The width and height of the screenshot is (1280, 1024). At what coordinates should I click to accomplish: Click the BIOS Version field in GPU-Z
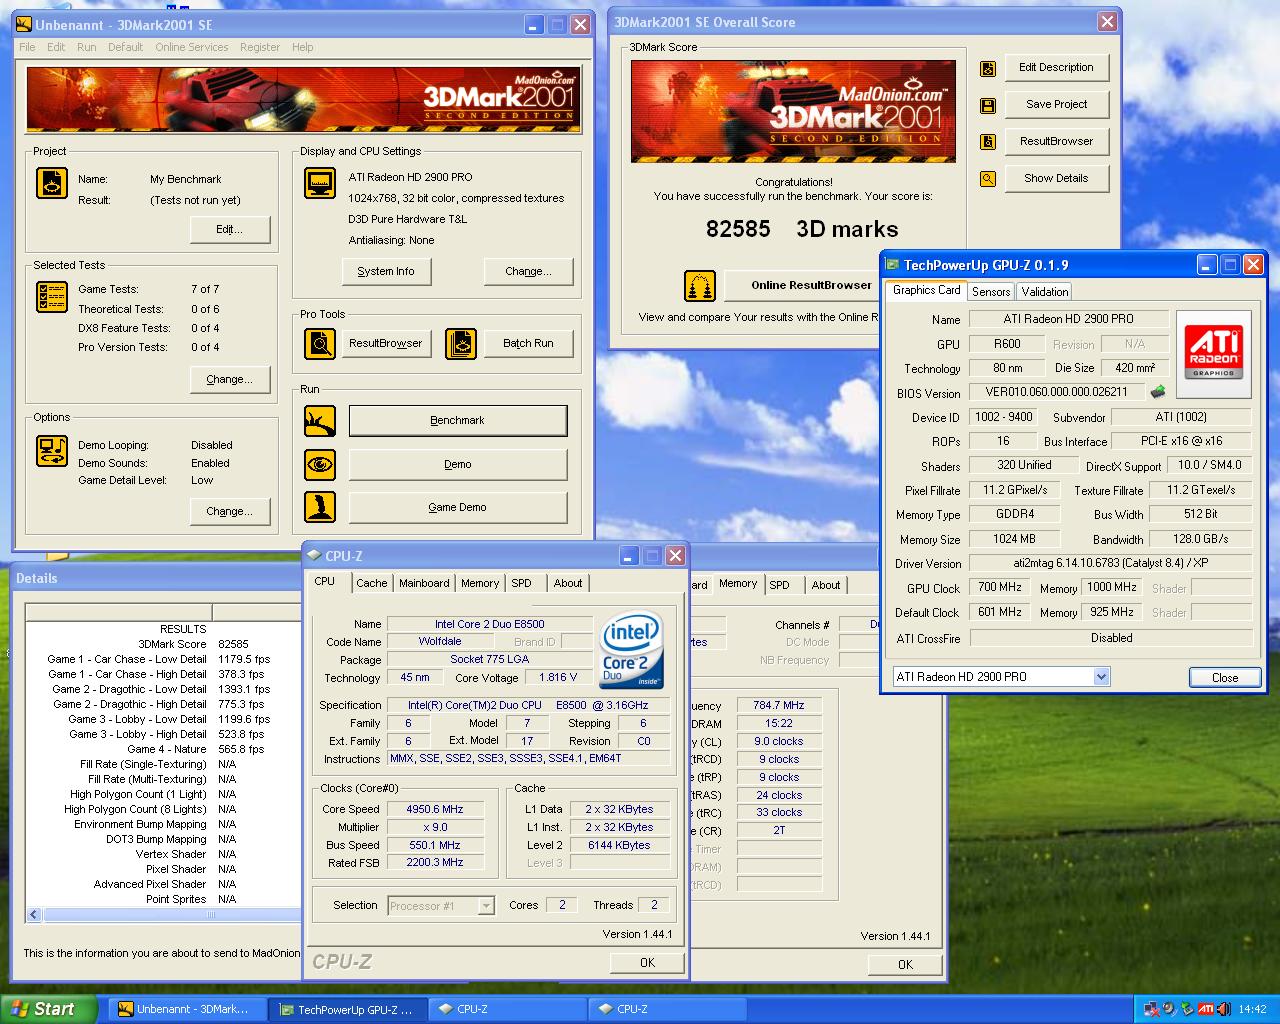(x=1057, y=392)
